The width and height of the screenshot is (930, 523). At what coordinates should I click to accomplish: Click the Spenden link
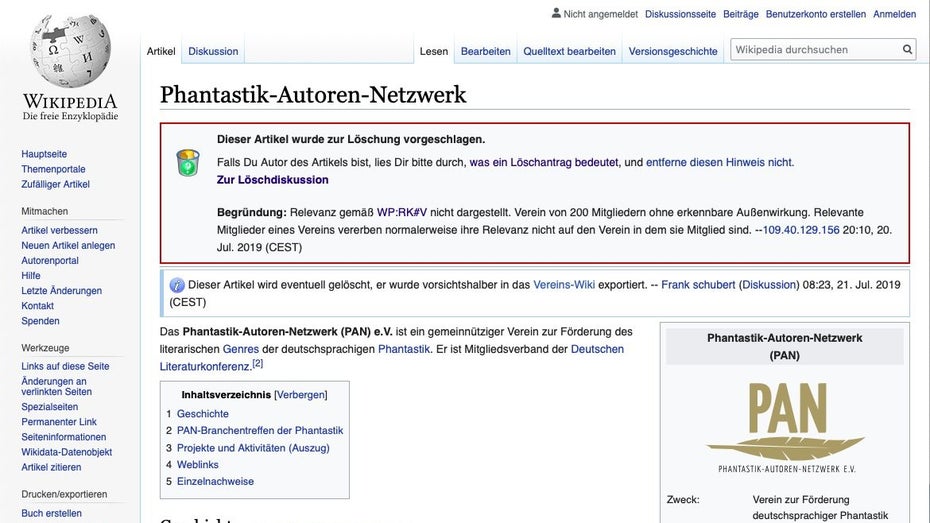tap(40, 321)
